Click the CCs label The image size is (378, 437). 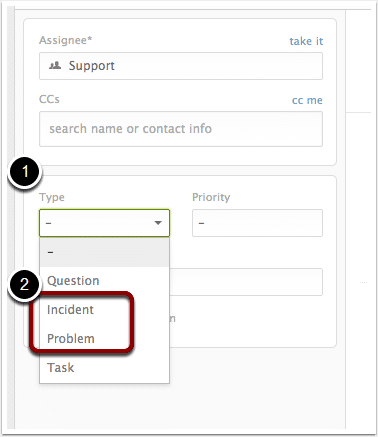coord(49,99)
